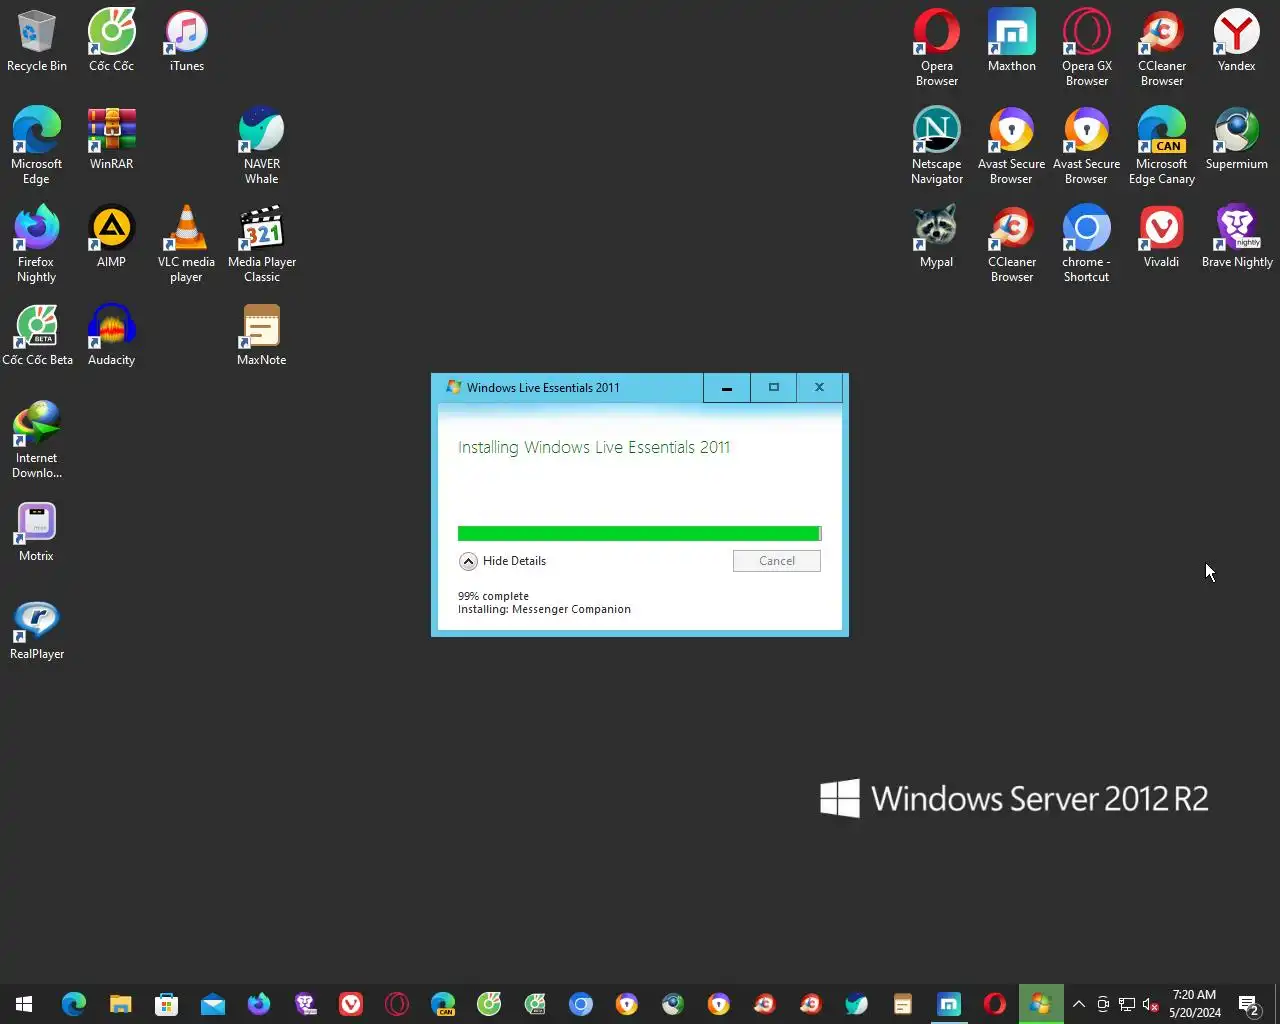Select the MaxNote desktop icon
Image resolution: width=1280 pixels, height=1024 pixels.
point(261,335)
